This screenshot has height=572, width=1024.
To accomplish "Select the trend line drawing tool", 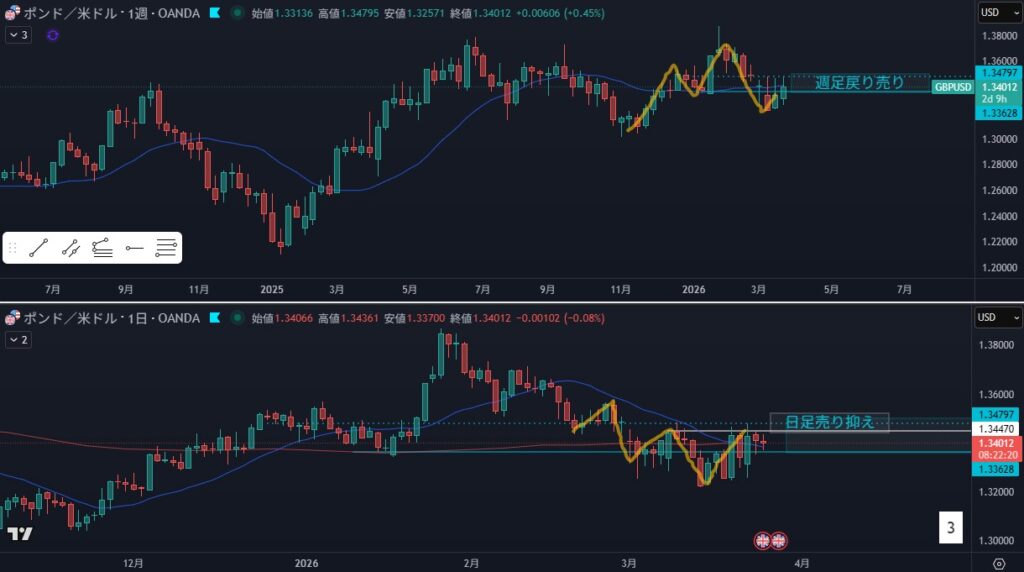I will pyautogui.click(x=39, y=248).
